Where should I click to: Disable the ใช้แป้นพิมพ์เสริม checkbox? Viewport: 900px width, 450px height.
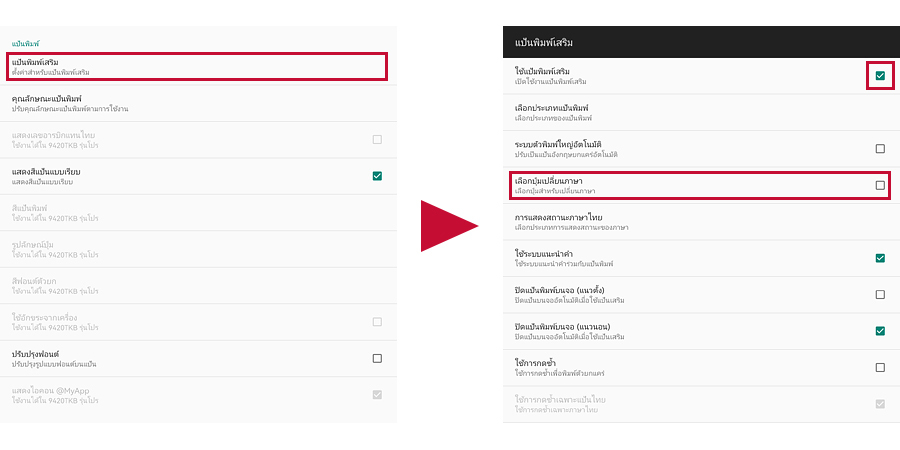pos(880,75)
